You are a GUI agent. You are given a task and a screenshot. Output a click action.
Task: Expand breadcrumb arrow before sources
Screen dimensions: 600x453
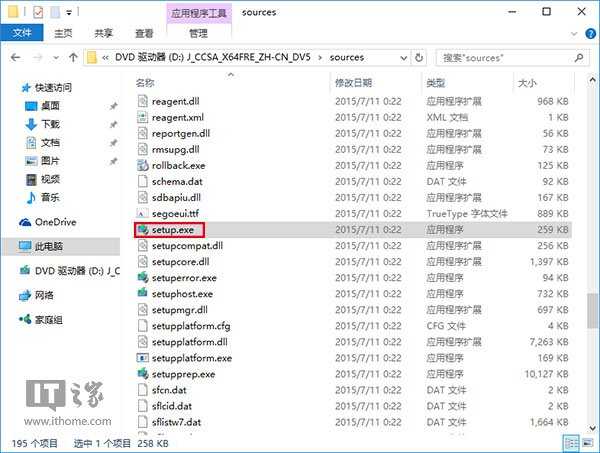(320, 58)
